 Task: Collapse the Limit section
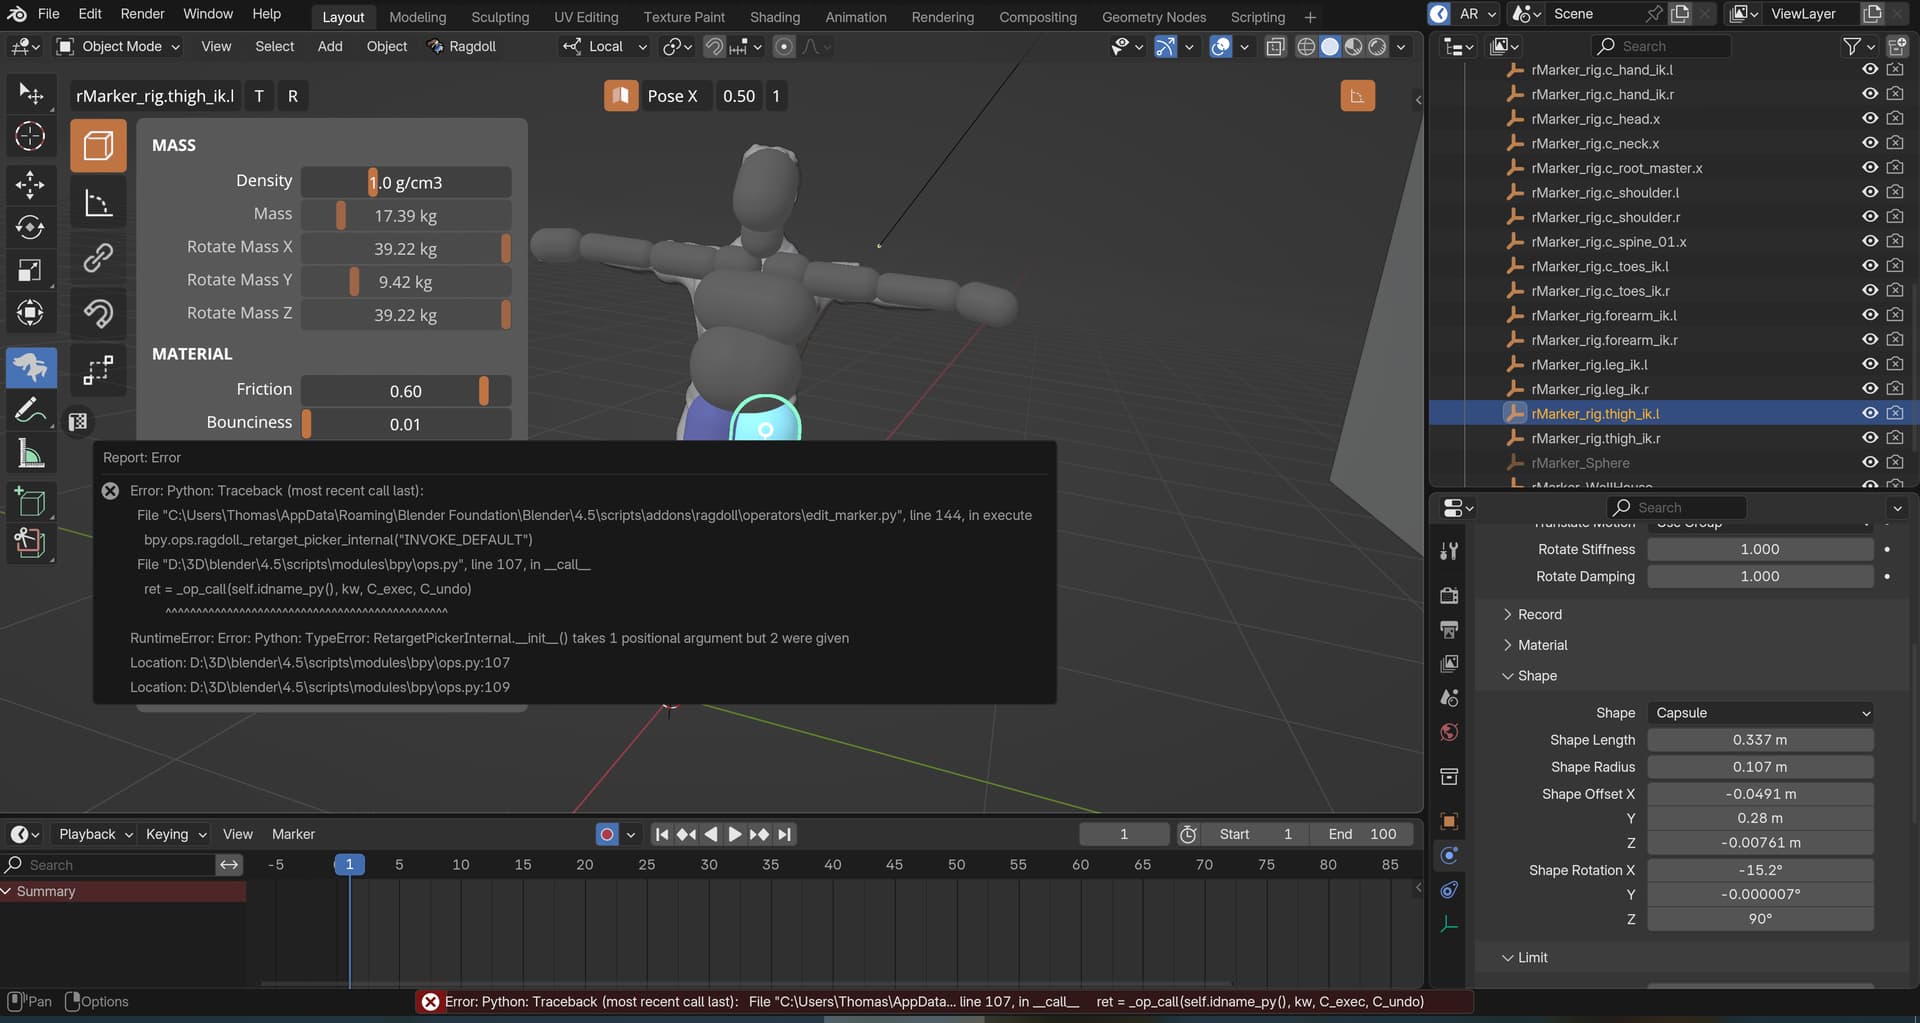click(1531, 958)
